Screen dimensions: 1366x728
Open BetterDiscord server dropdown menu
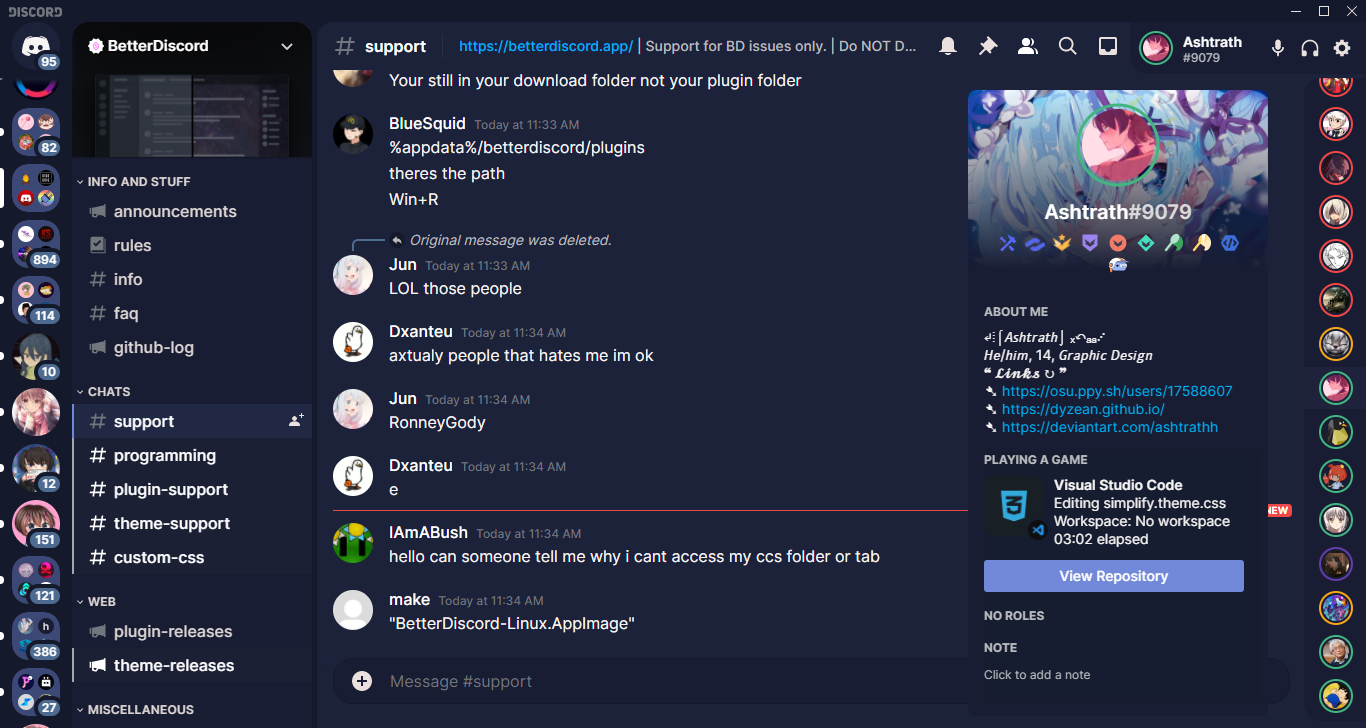pos(287,46)
